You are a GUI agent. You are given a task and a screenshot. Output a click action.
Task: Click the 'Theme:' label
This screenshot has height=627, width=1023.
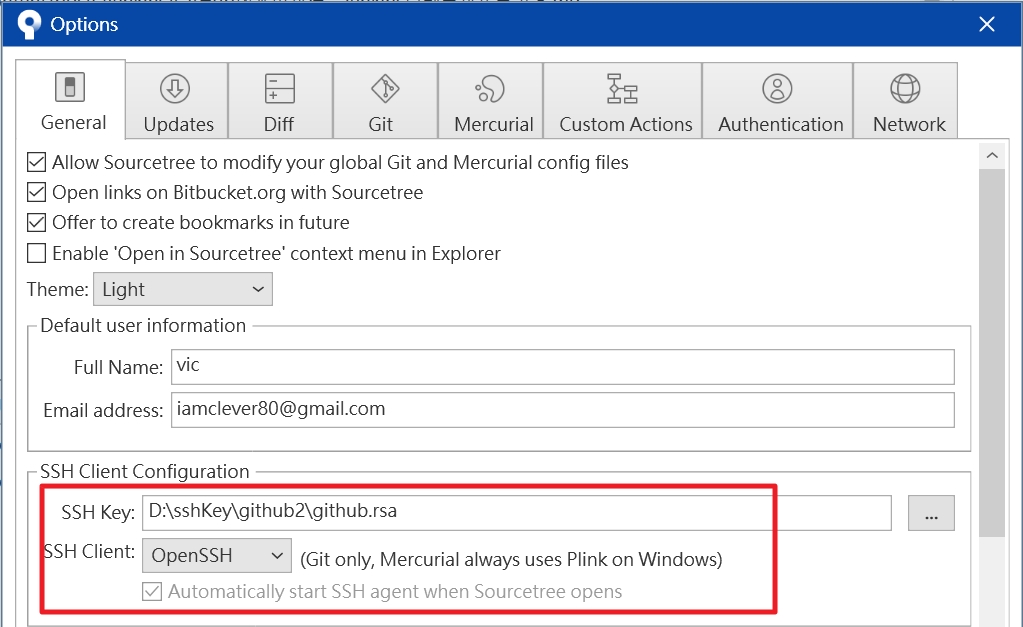point(57,289)
